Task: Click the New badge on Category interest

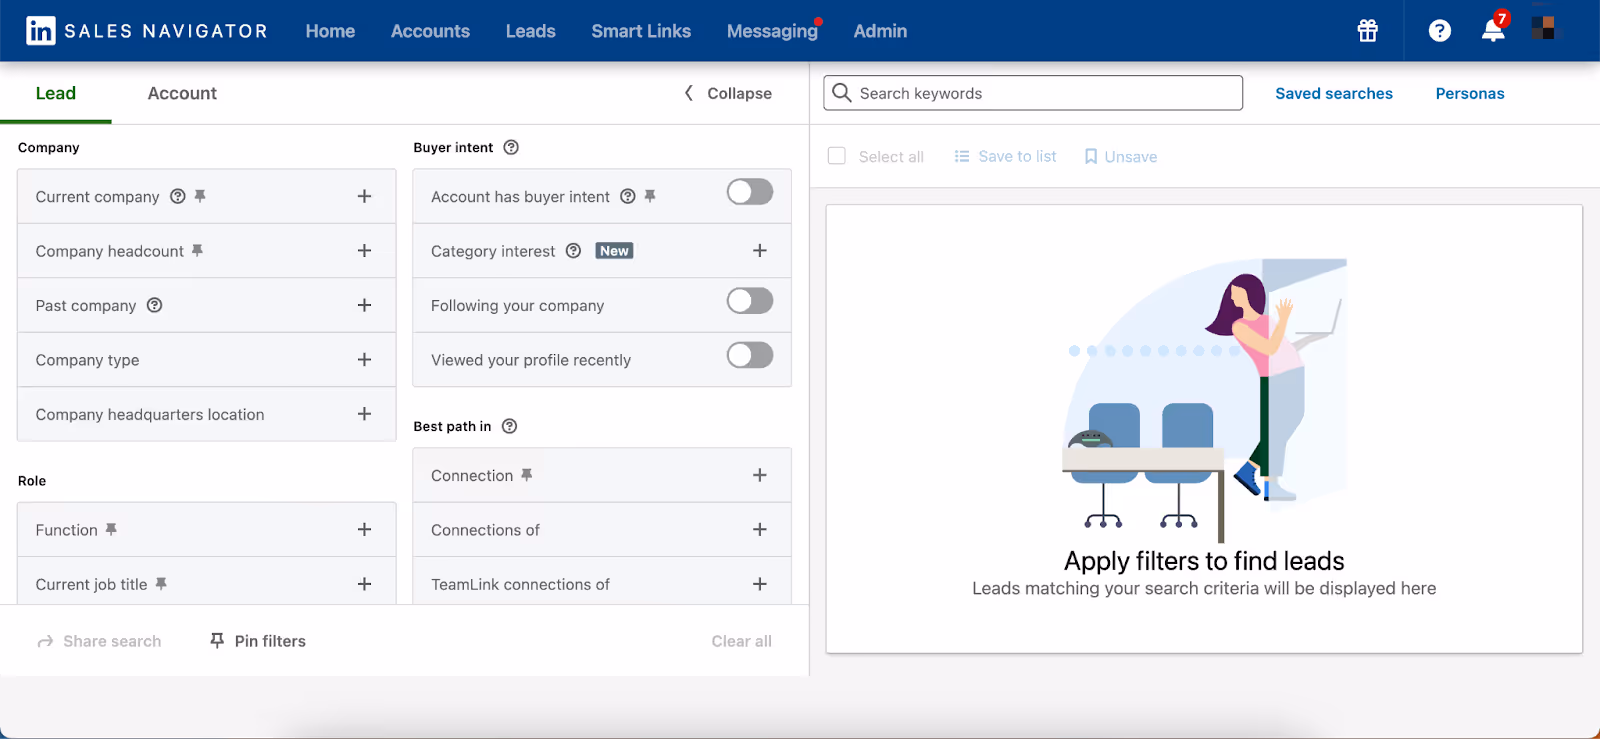Action: tap(615, 251)
